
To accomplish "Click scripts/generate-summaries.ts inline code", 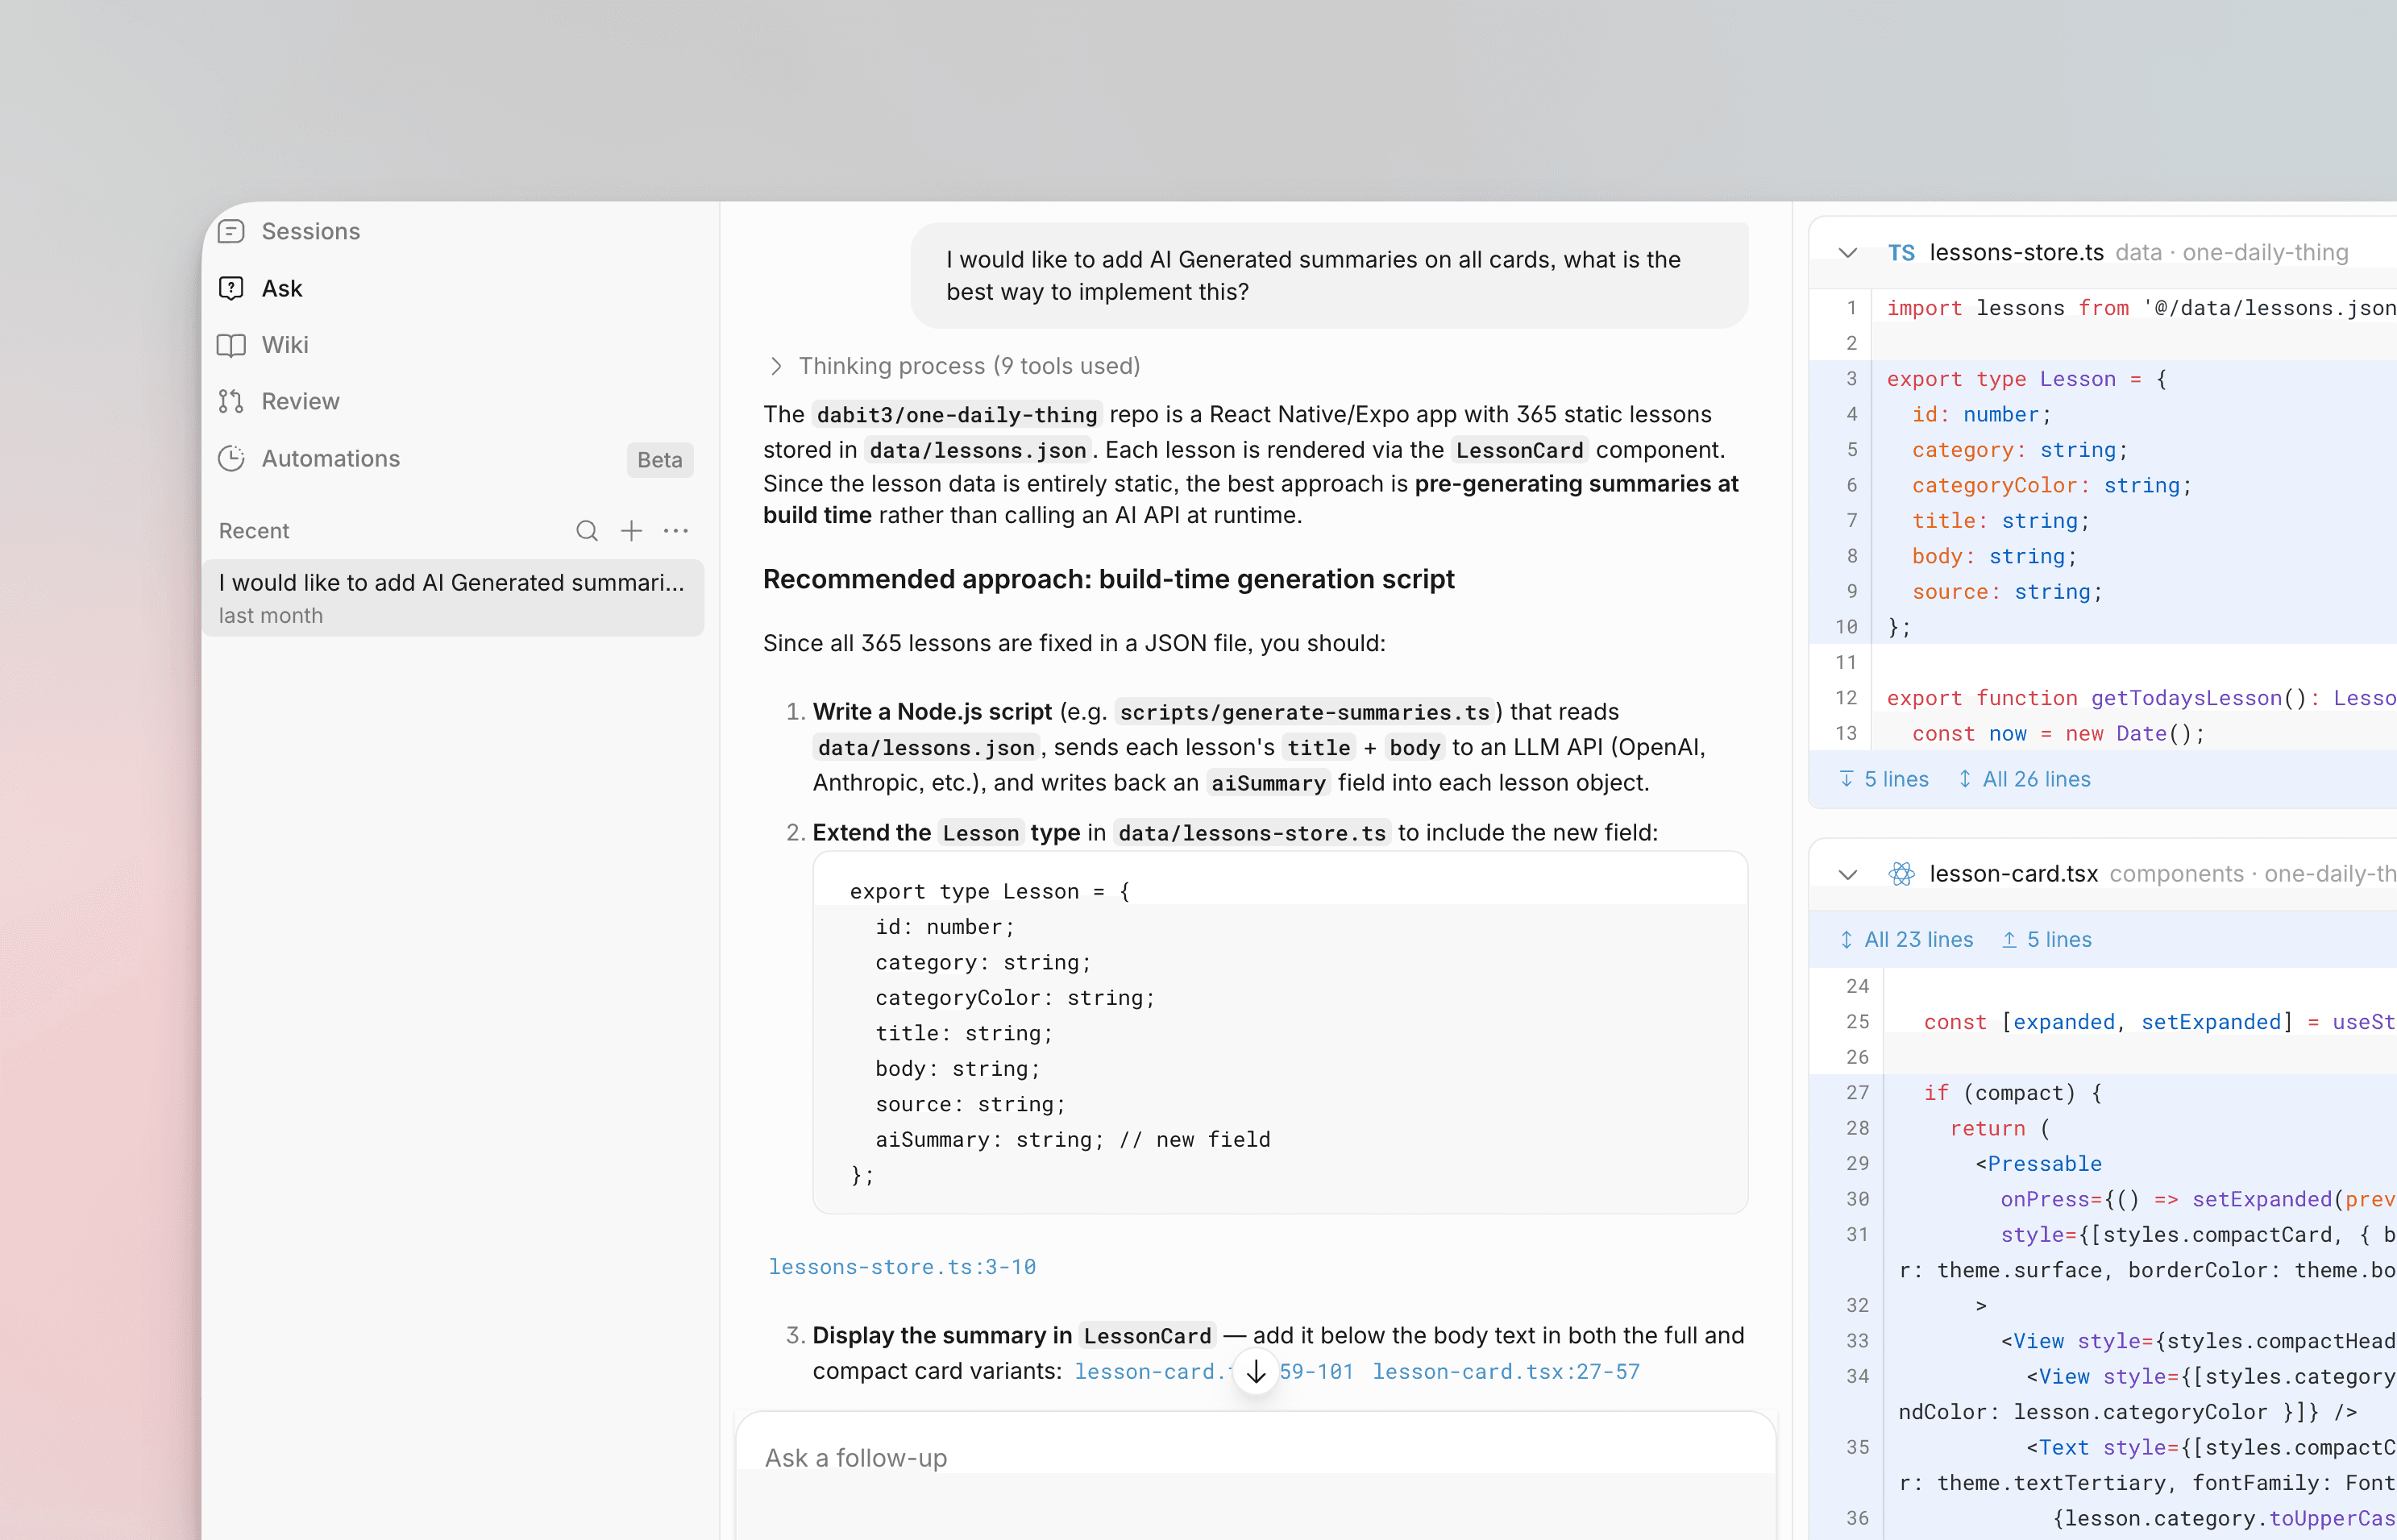I will 1305,712.
